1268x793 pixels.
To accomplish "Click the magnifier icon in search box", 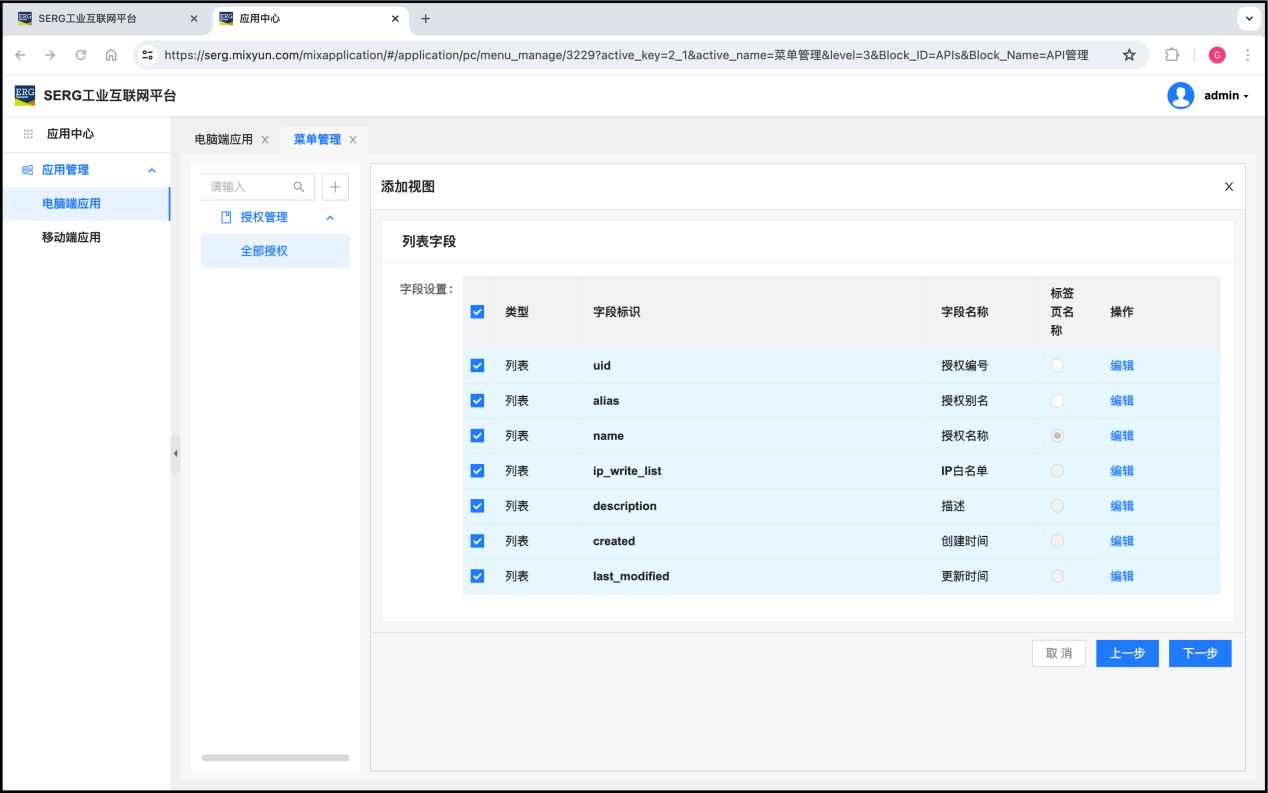I will [299, 187].
